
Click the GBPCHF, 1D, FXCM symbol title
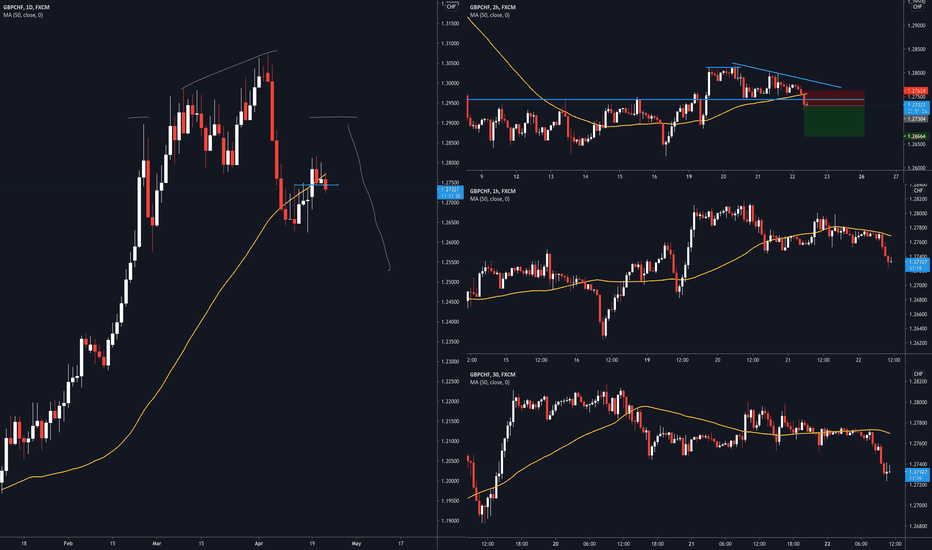(x=27, y=7)
